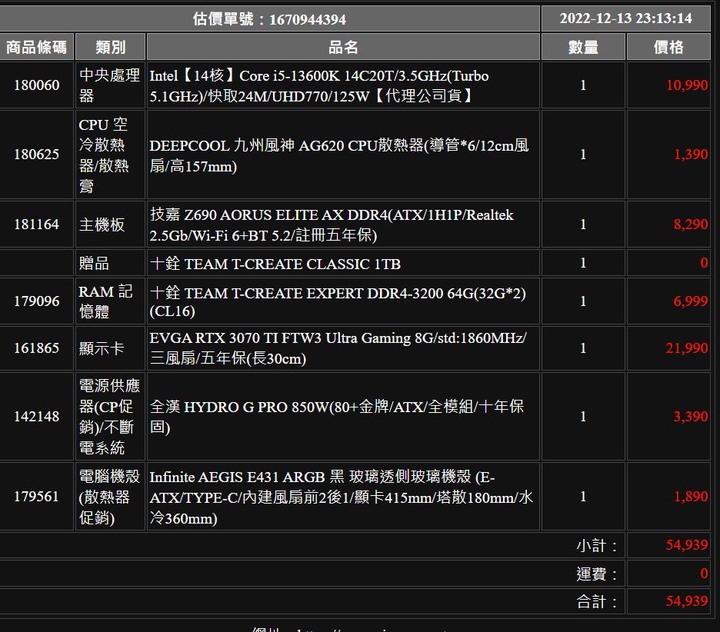Click the timestamp 2022-12-13 23:13:14
This screenshot has width=720, height=632.
(x=626, y=18)
